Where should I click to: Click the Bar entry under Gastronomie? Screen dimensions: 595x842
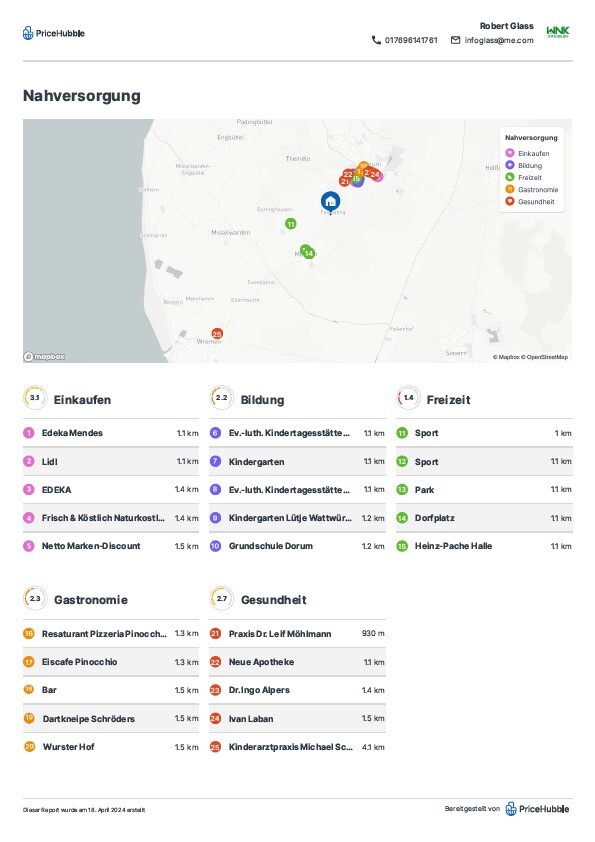click(111, 690)
